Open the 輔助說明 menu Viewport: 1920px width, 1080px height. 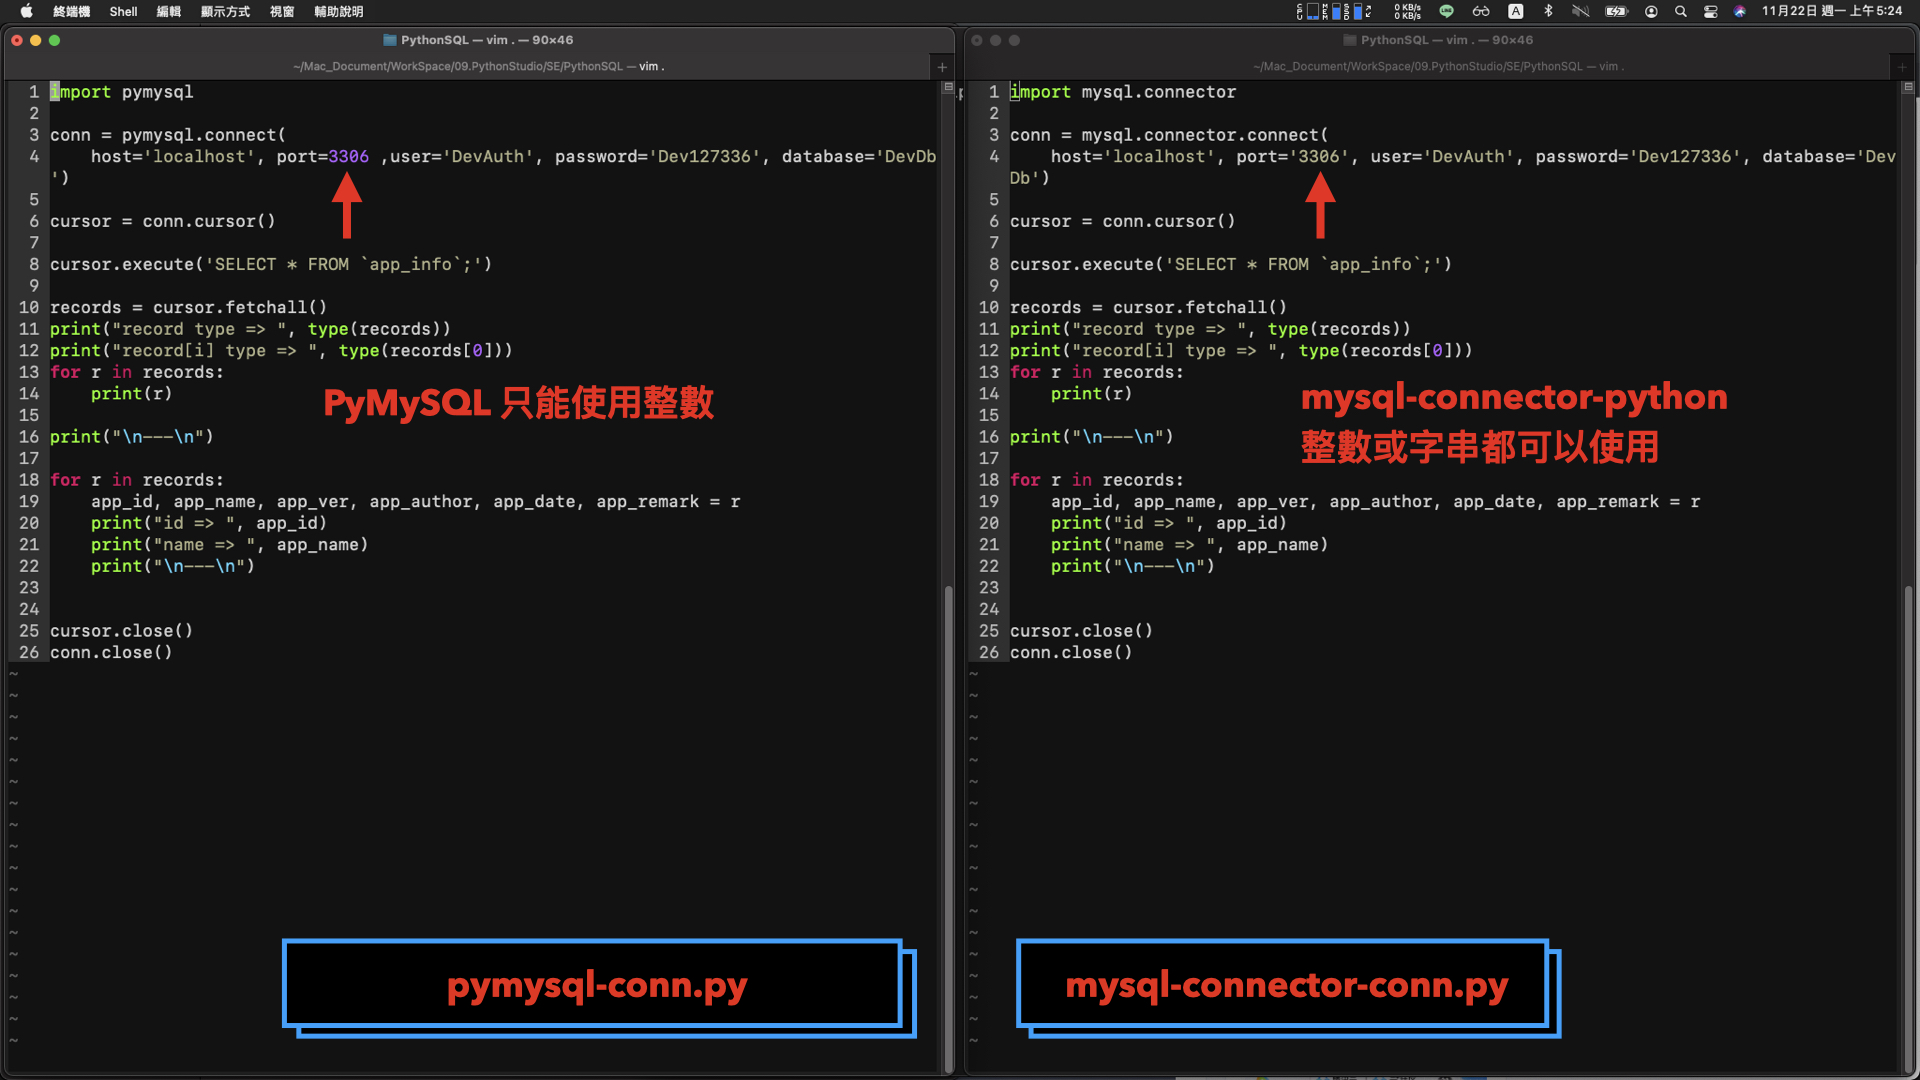(338, 11)
